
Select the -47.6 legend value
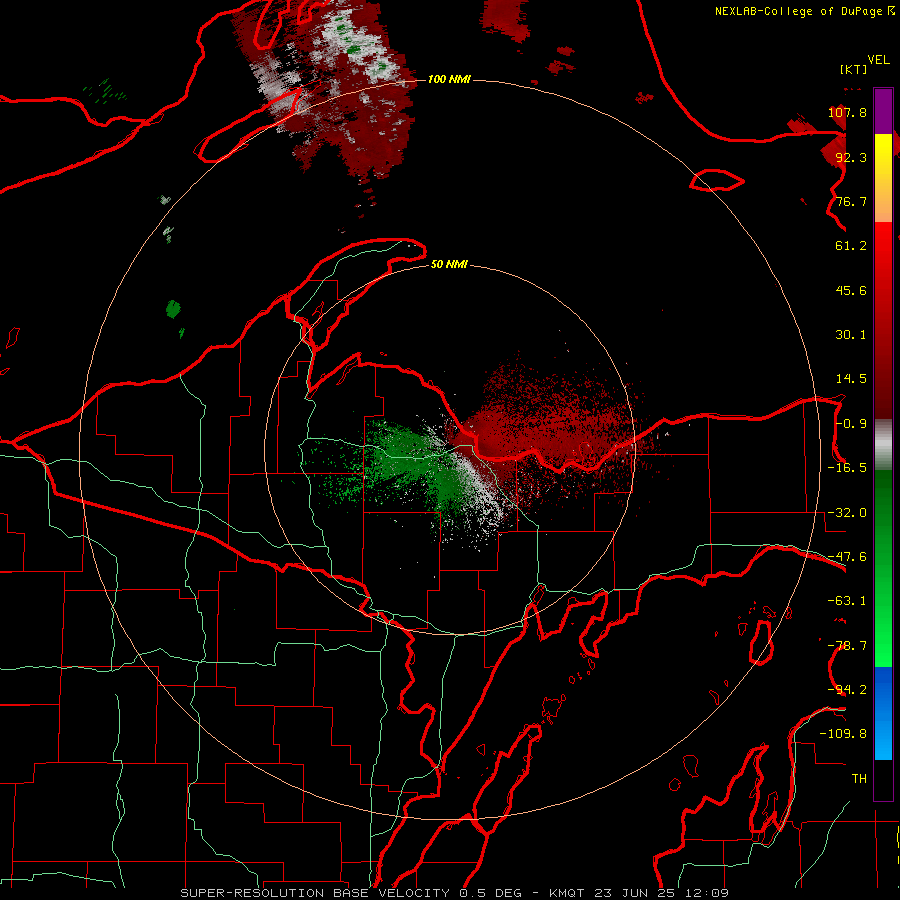pos(847,557)
